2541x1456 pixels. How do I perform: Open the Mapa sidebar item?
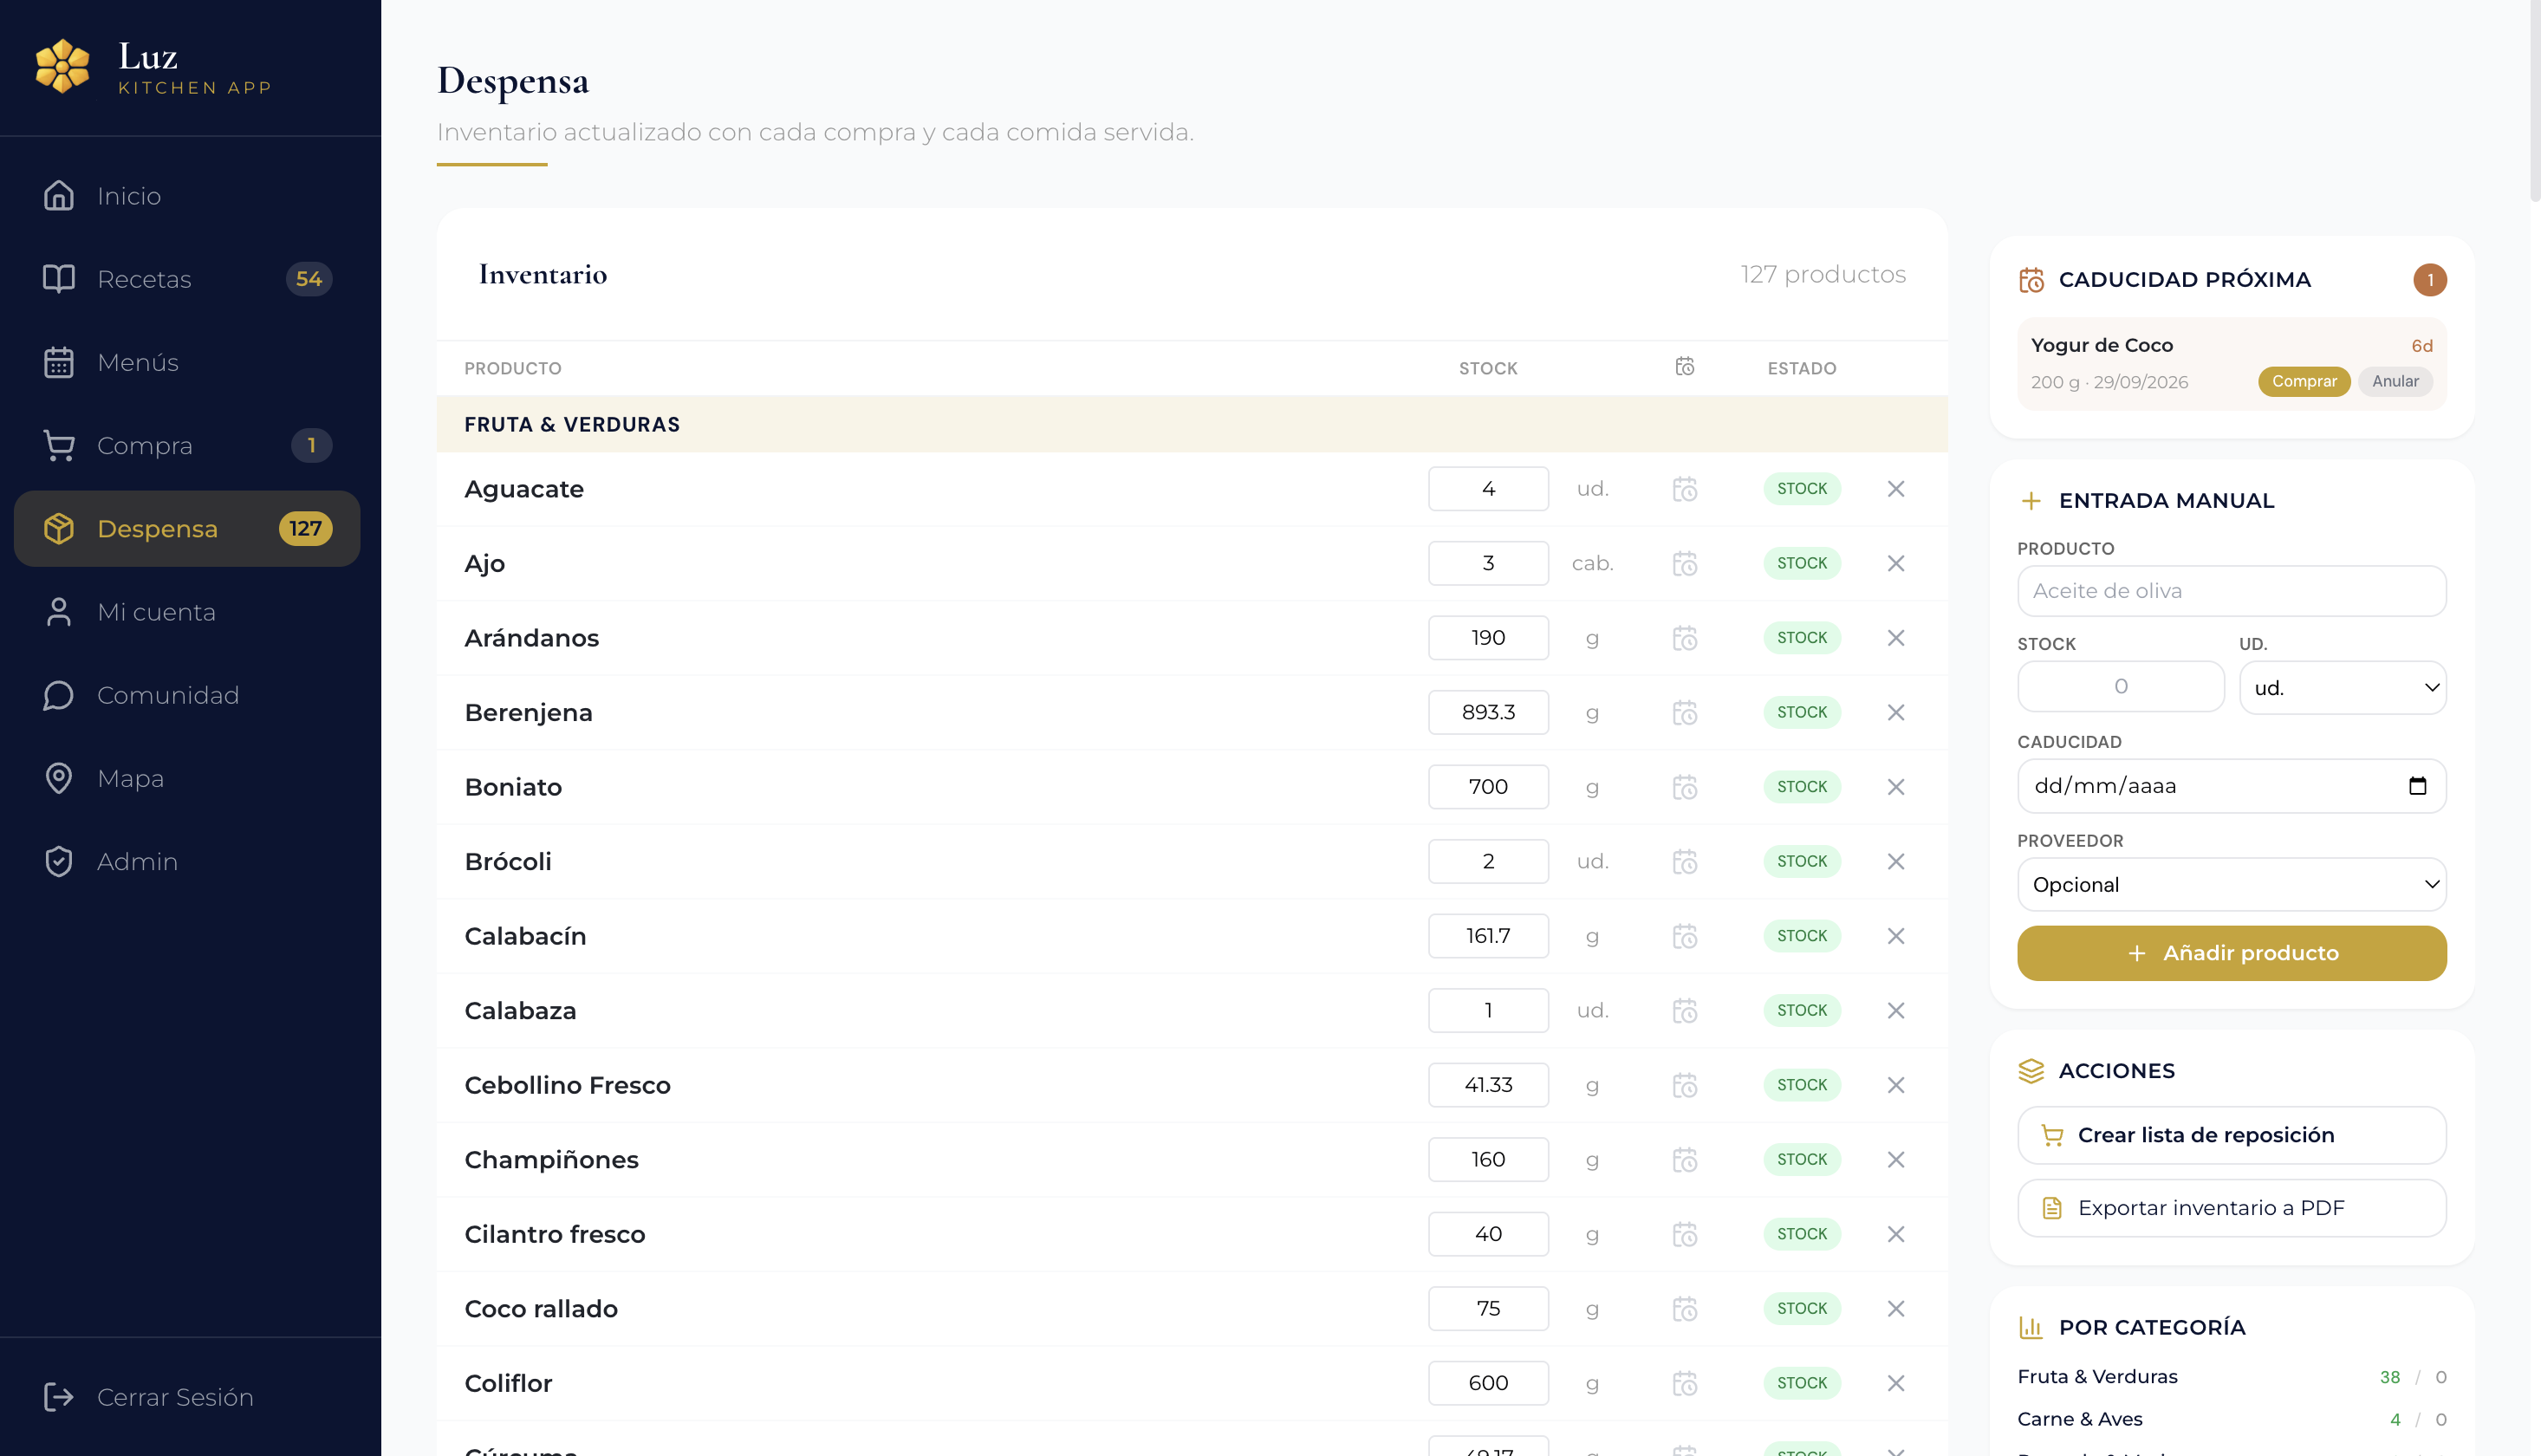tap(187, 778)
